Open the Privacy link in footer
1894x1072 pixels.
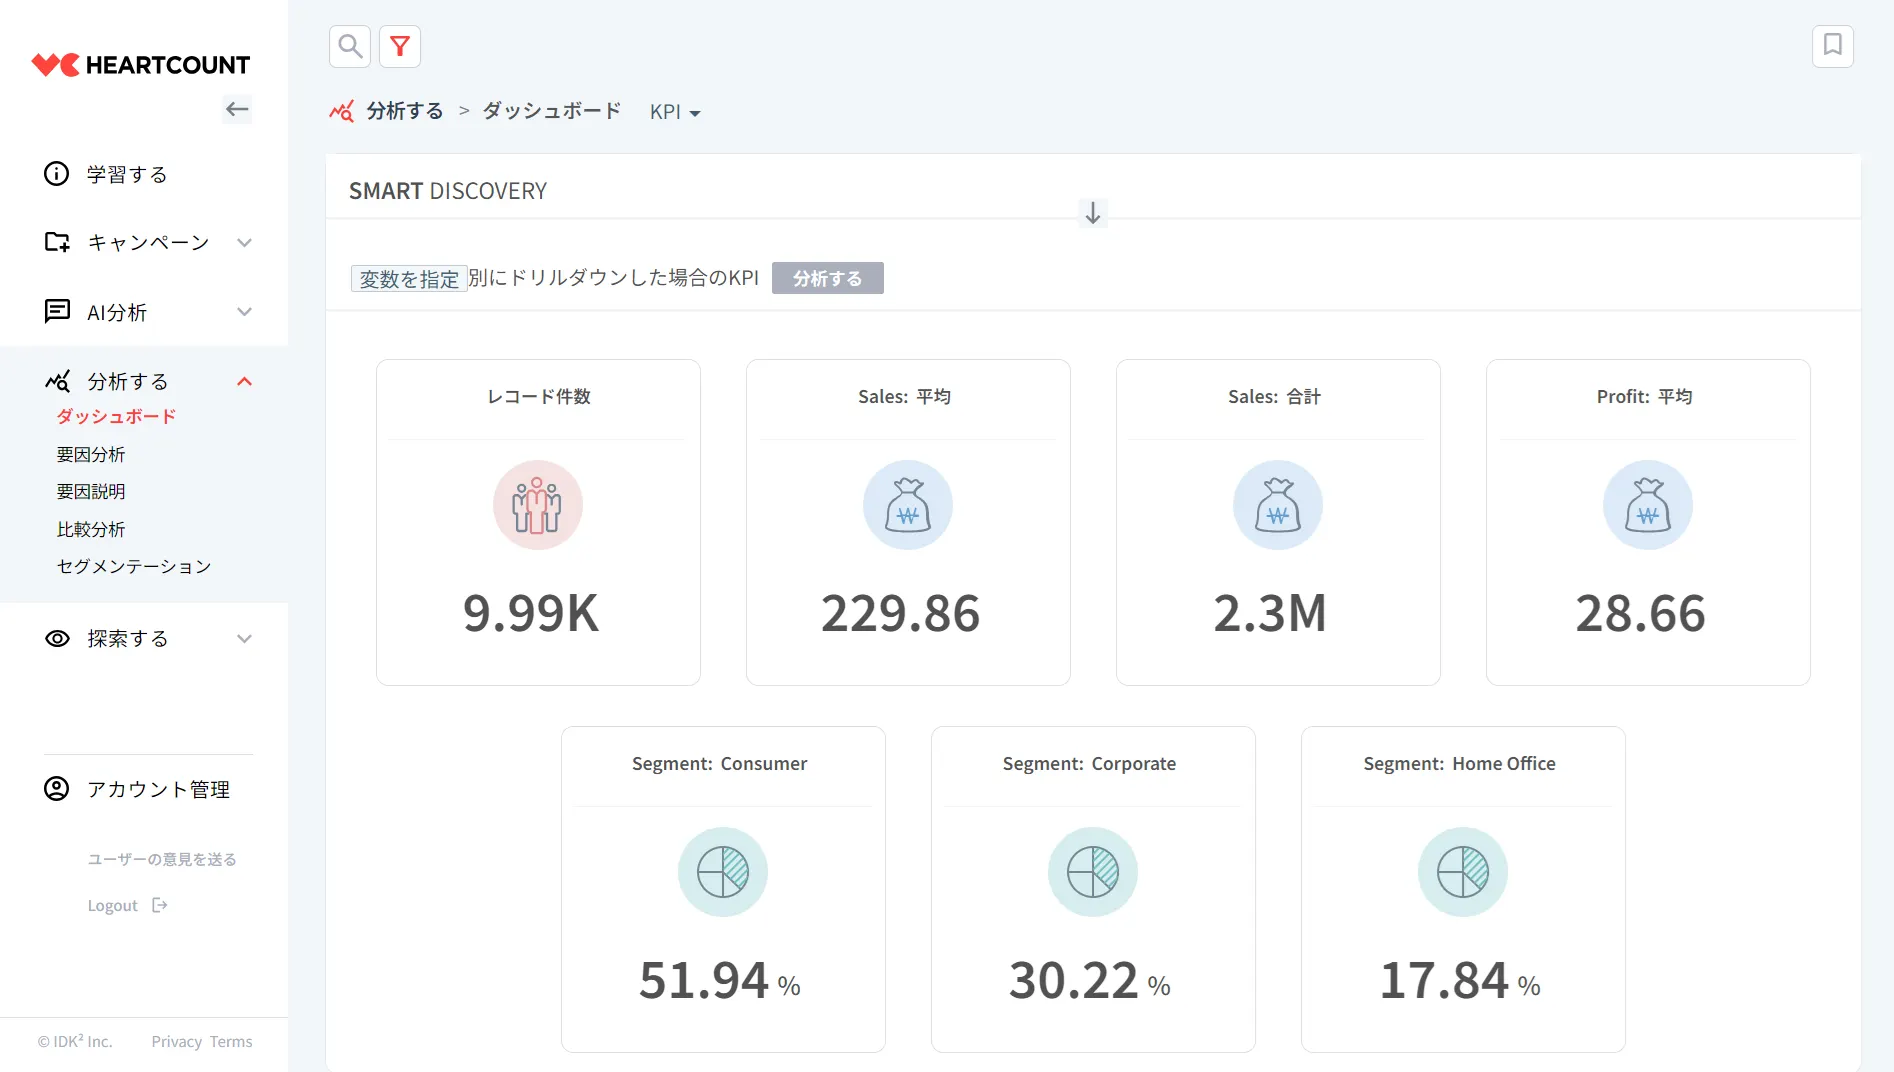(177, 1041)
